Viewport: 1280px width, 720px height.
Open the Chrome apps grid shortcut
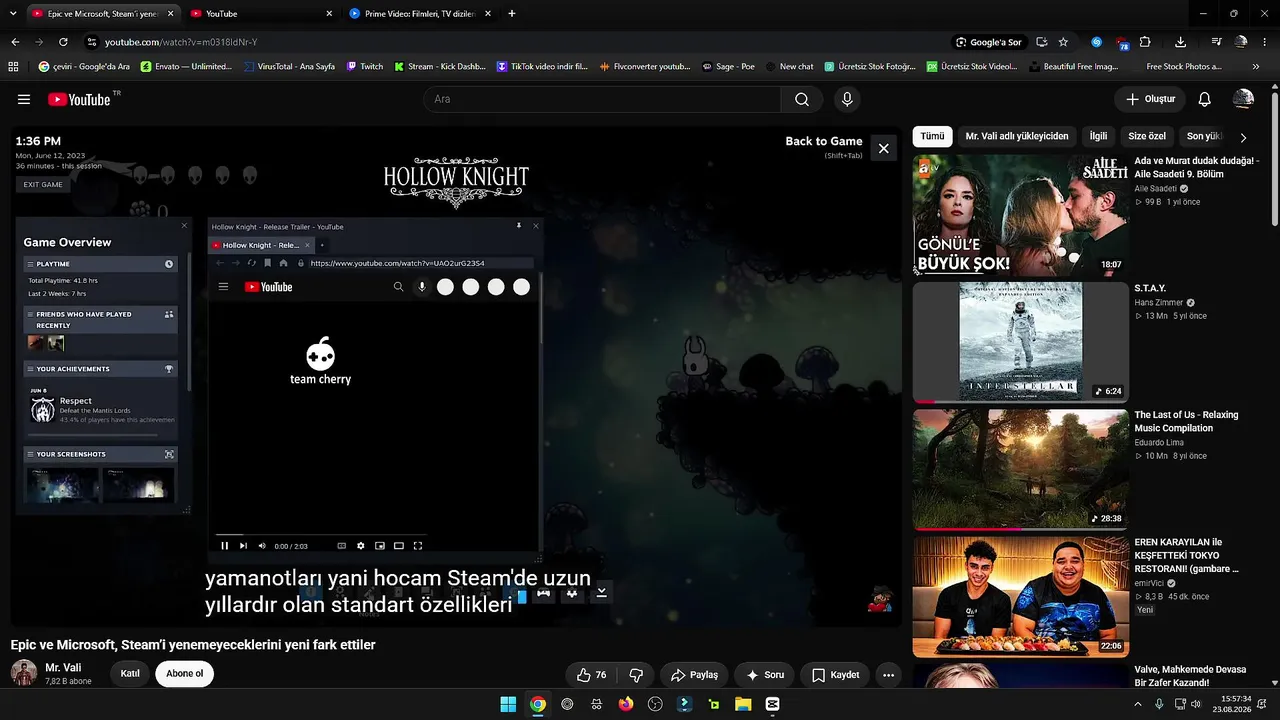pos(13,66)
